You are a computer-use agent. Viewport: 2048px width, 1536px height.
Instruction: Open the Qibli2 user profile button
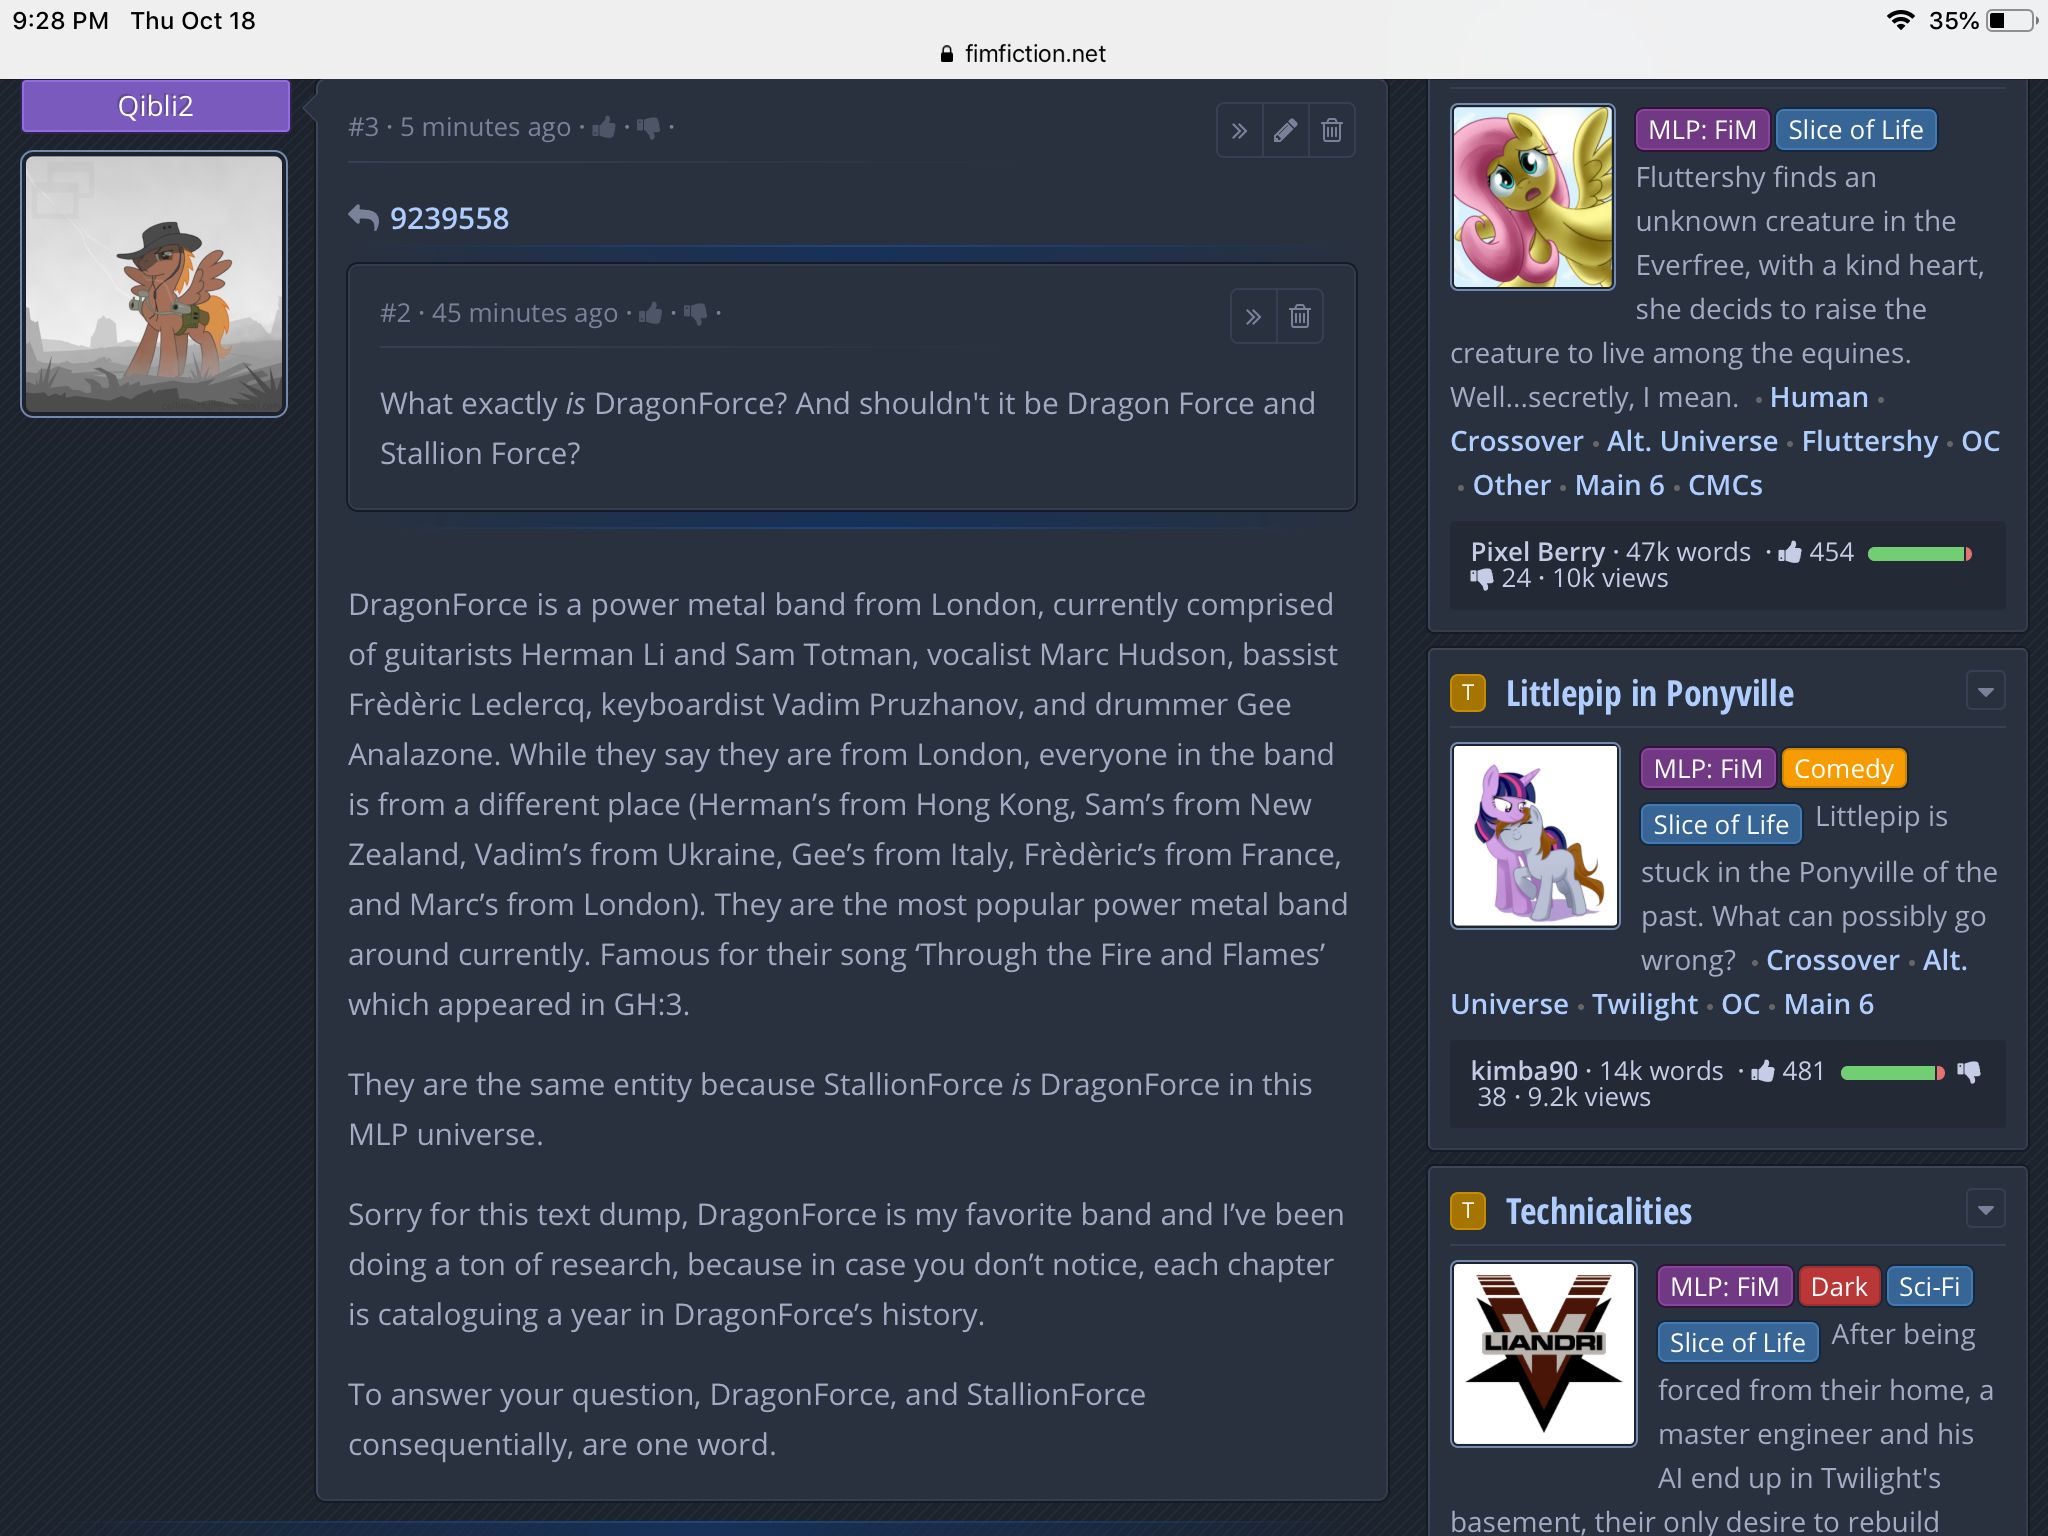click(156, 106)
